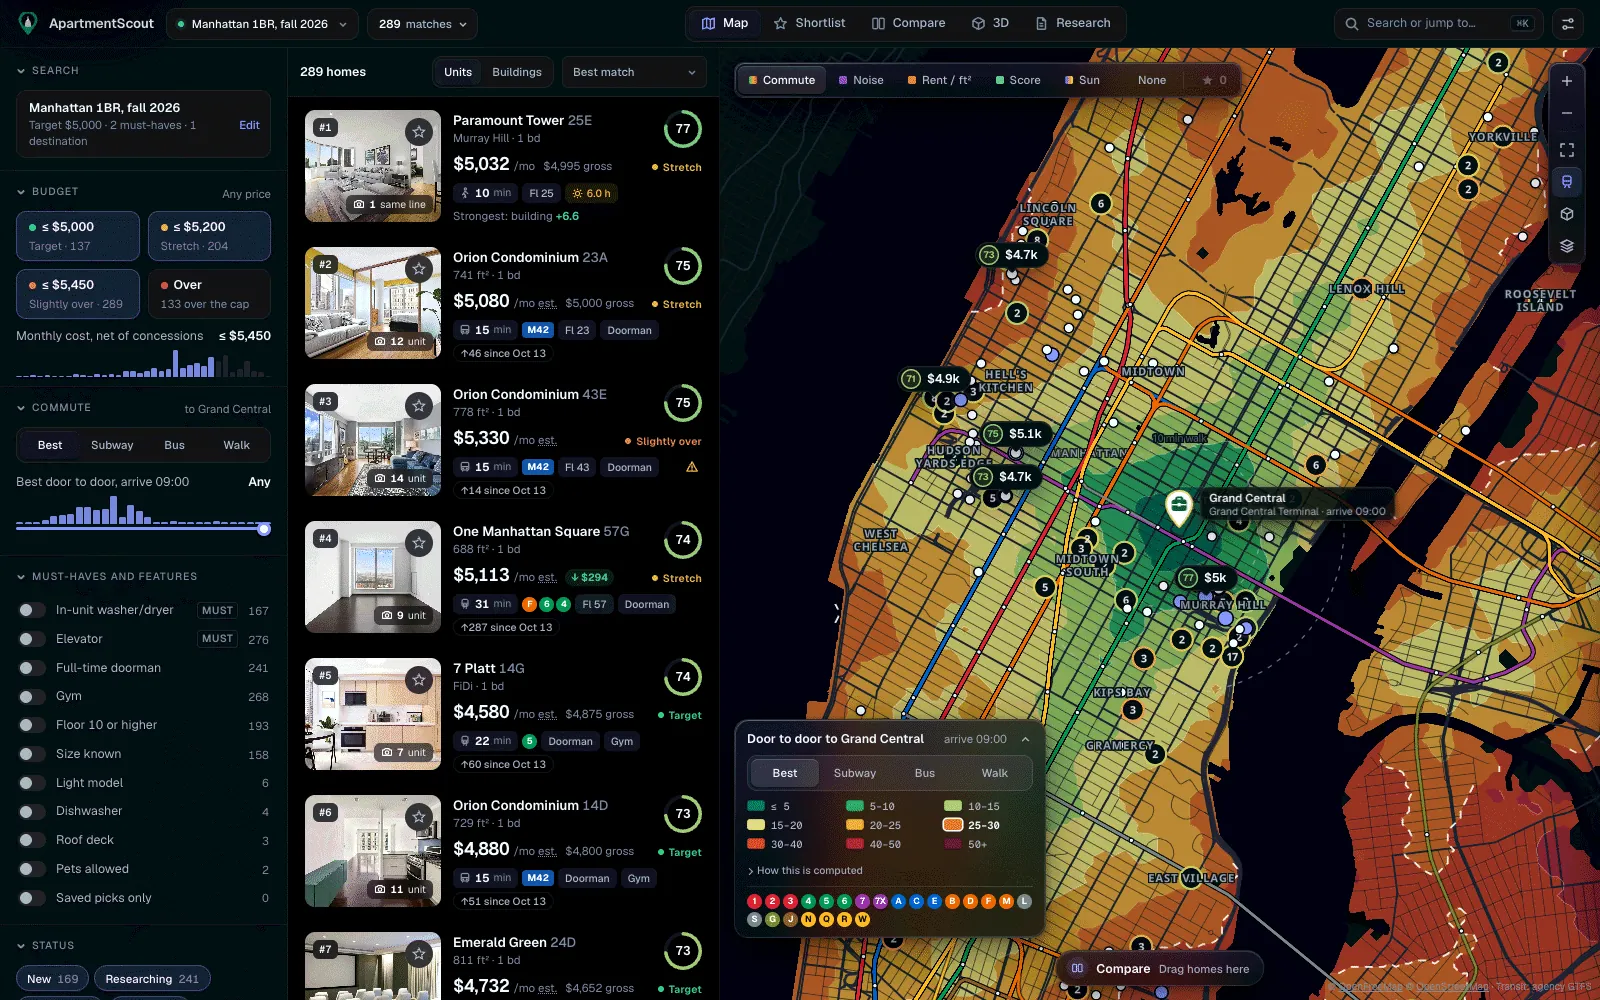Select the ≤ $5,200 Stretch budget
The height and width of the screenshot is (1000, 1600).
[x=209, y=236]
